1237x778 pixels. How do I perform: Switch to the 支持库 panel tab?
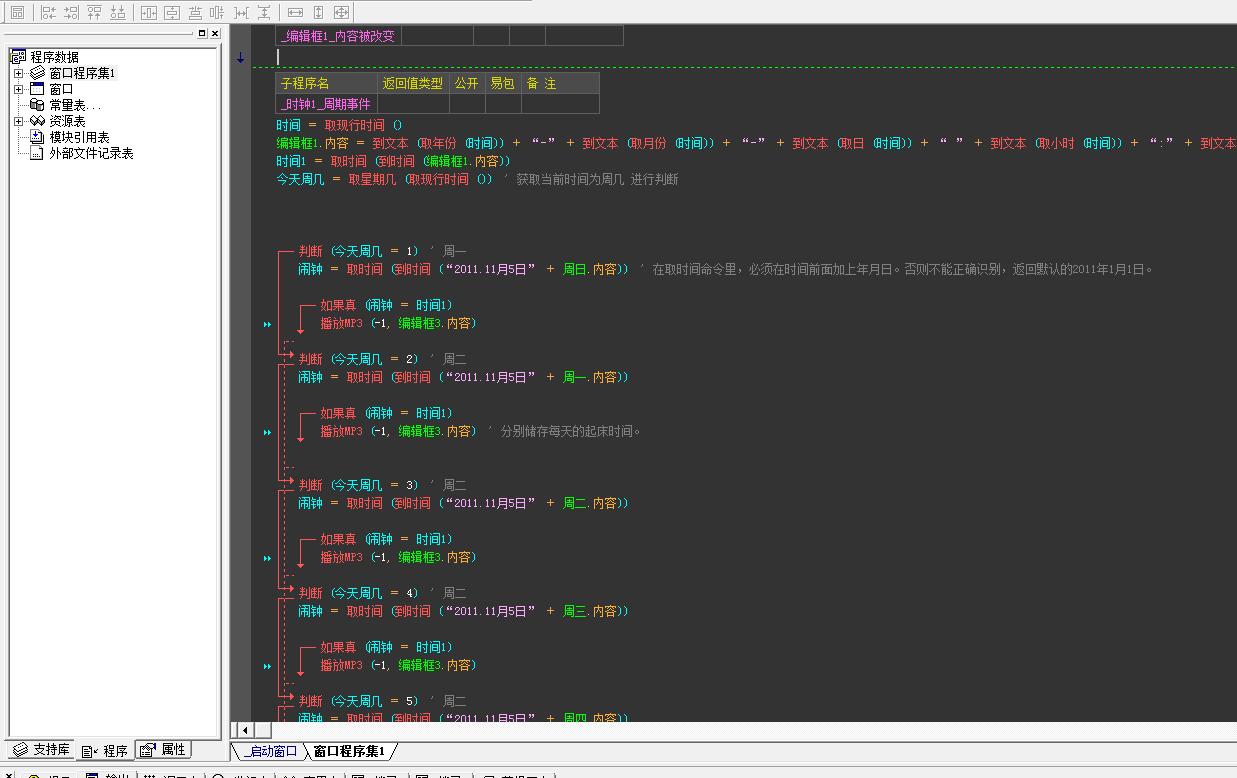(x=41, y=749)
